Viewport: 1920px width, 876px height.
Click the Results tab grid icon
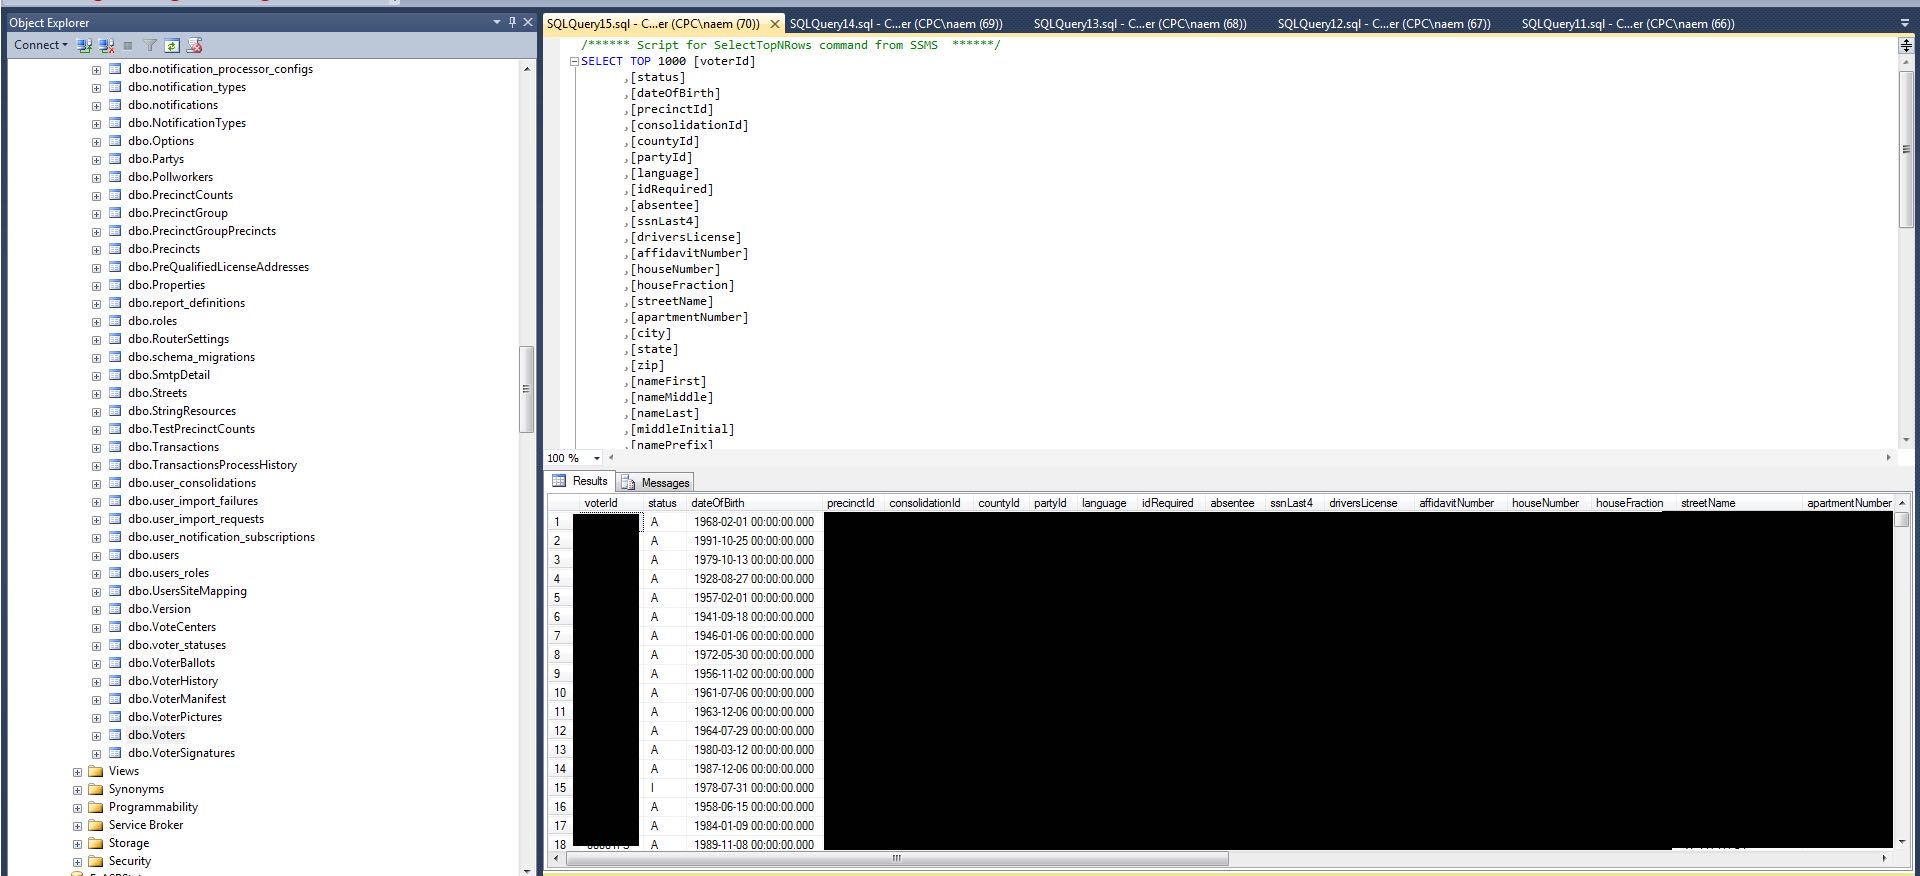[x=559, y=481]
